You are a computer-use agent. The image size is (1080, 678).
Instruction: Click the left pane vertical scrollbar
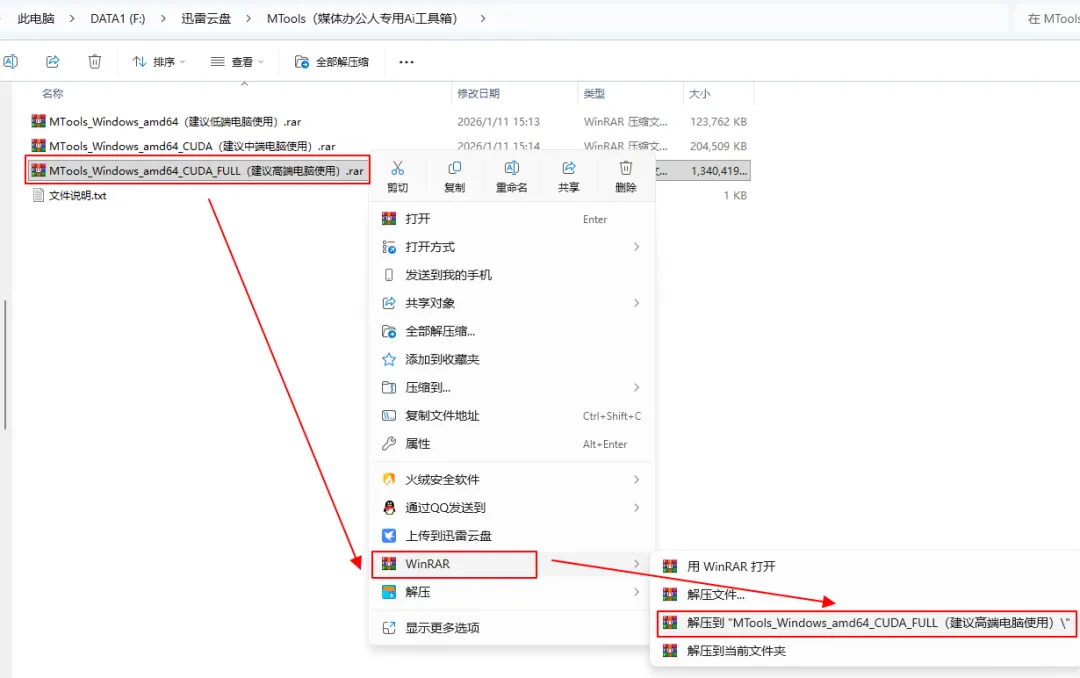(5, 364)
